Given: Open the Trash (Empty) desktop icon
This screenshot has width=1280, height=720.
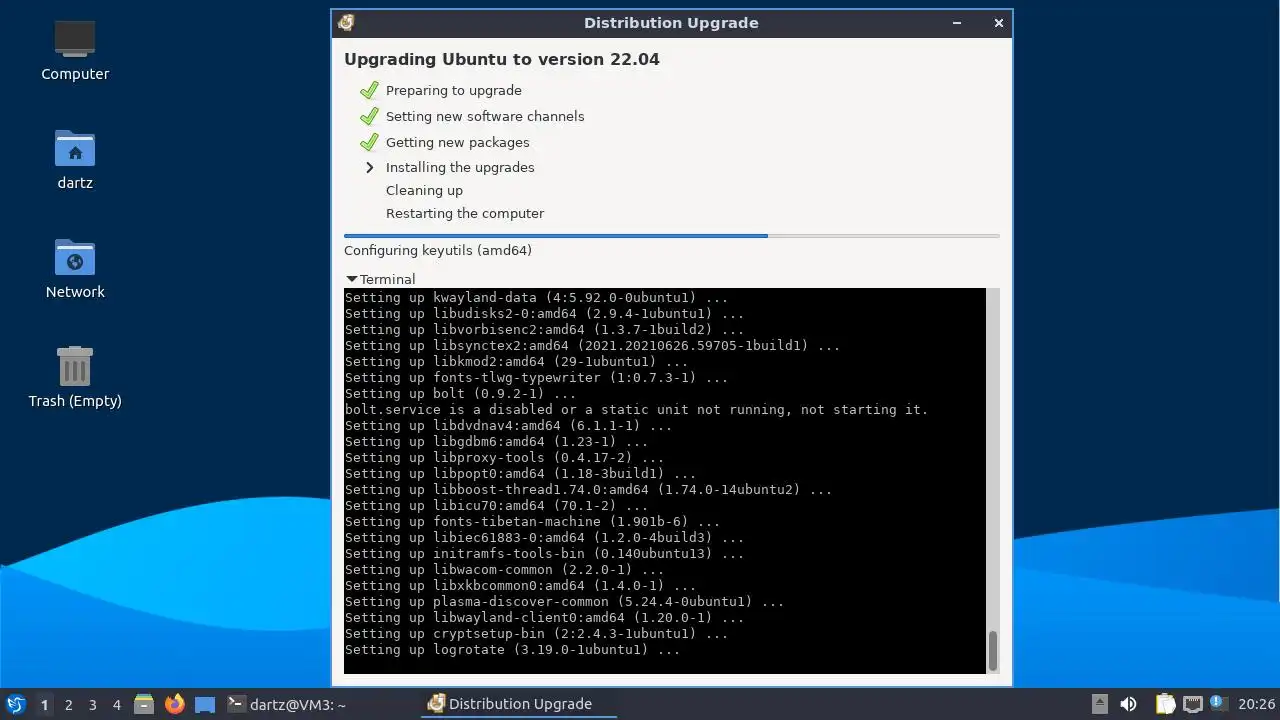Looking at the screenshot, I should pyautogui.click(x=75, y=376).
